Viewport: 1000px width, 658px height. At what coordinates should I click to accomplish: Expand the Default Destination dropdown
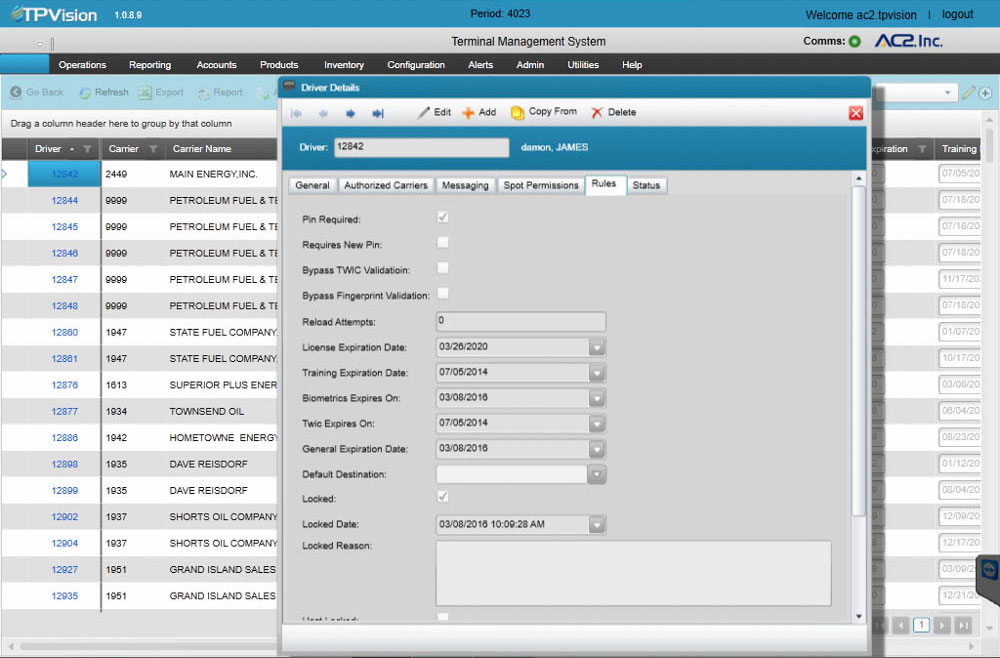(x=597, y=473)
